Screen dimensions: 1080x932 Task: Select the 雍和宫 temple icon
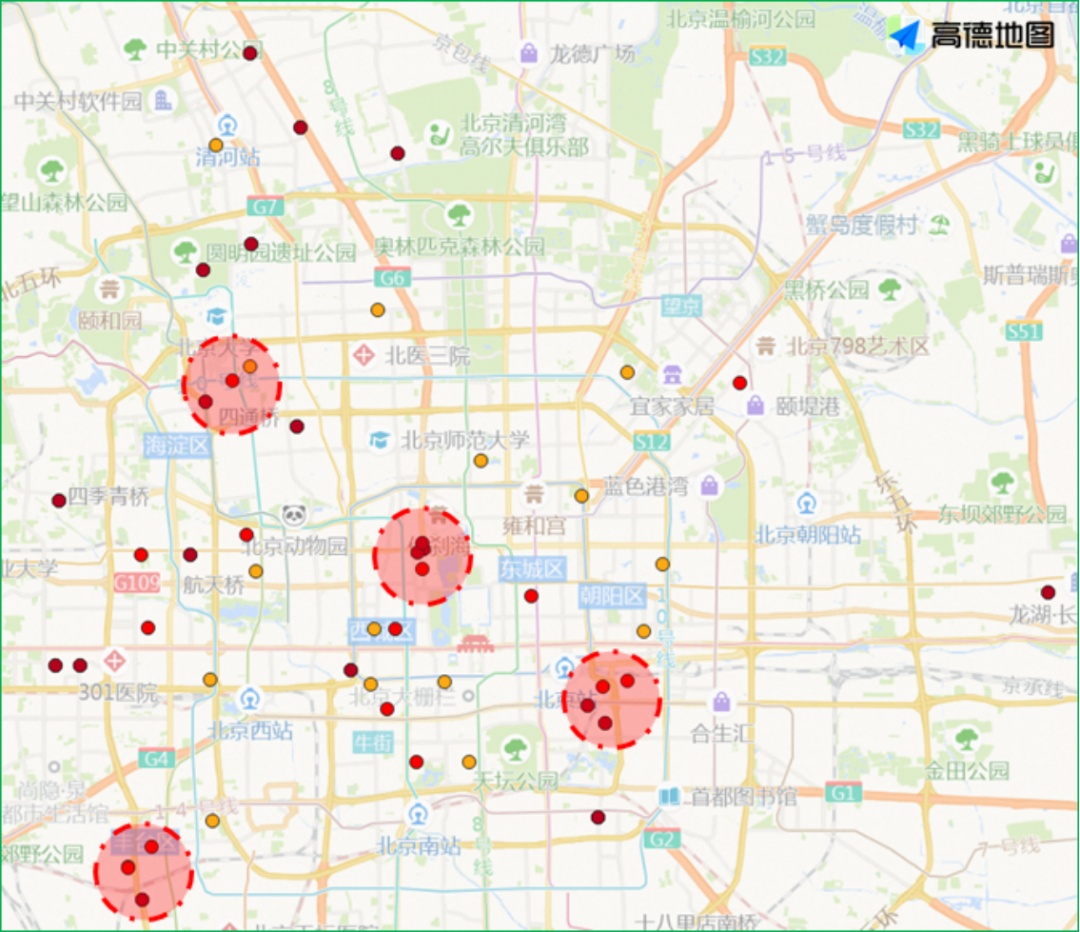point(534,493)
